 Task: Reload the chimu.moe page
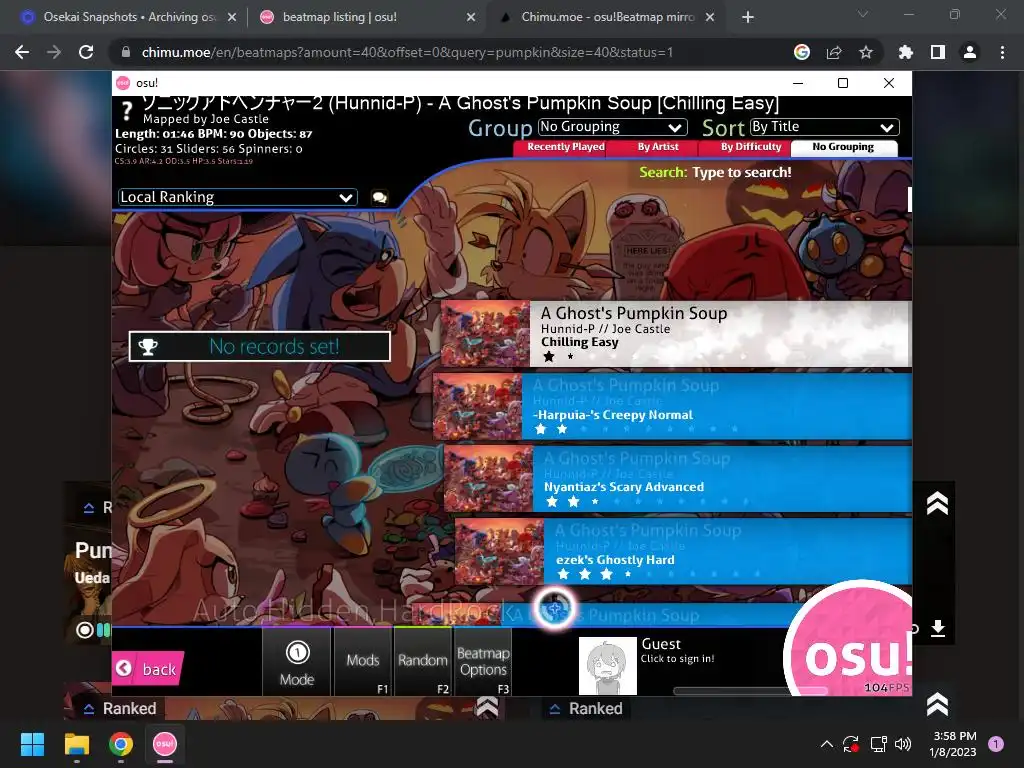click(86, 52)
